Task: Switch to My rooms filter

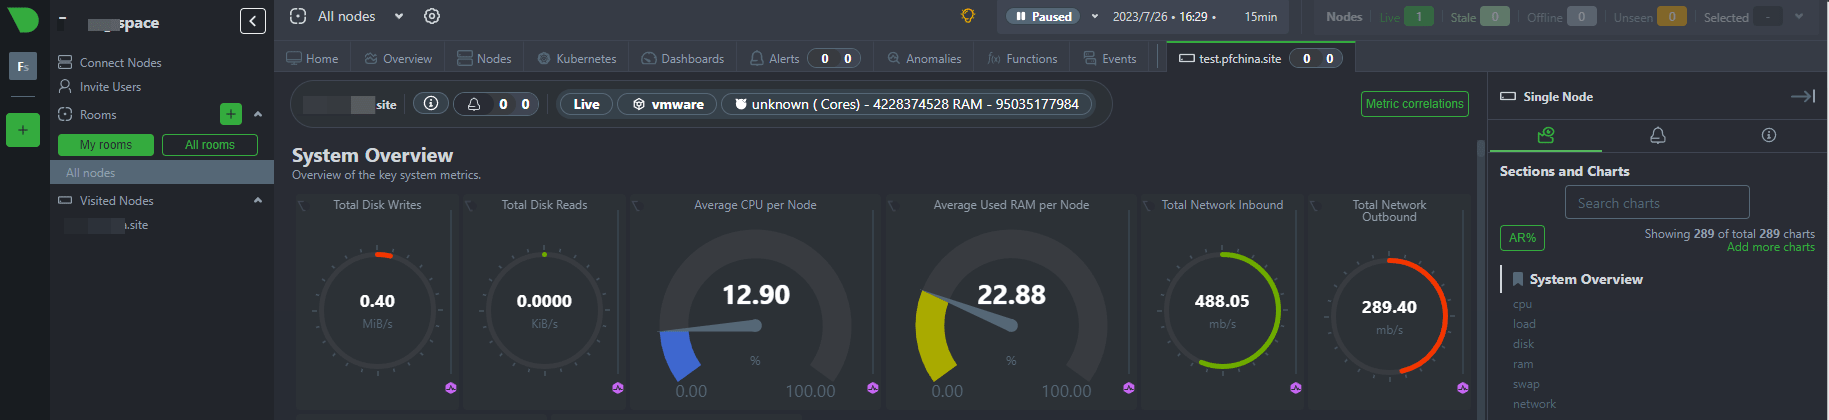Action: pos(106,145)
